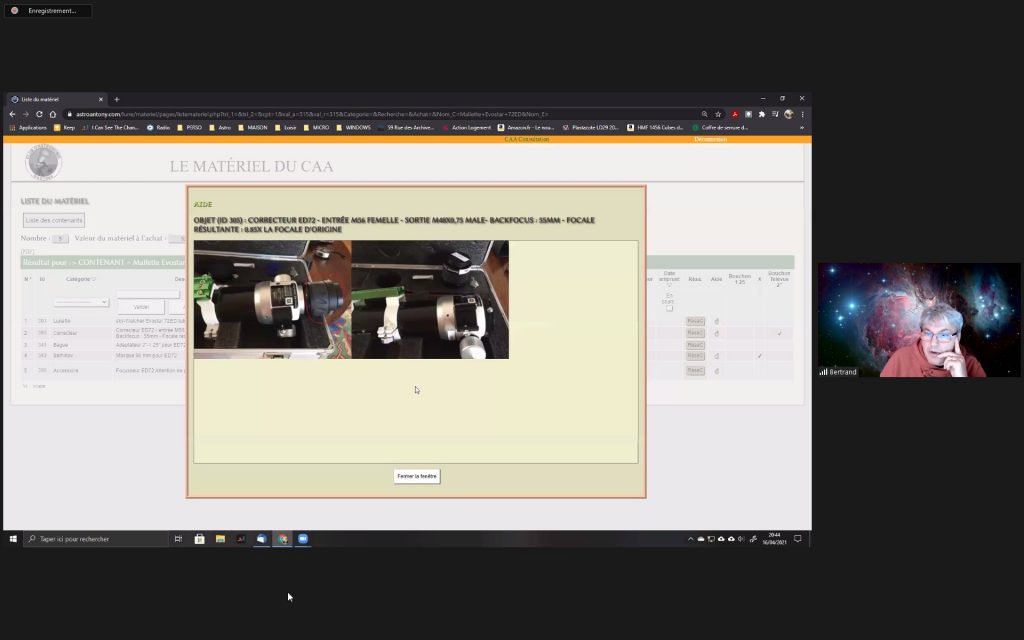Go forward in the Chrome browser
This screenshot has width=1024, height=640.
pos(25,114)
